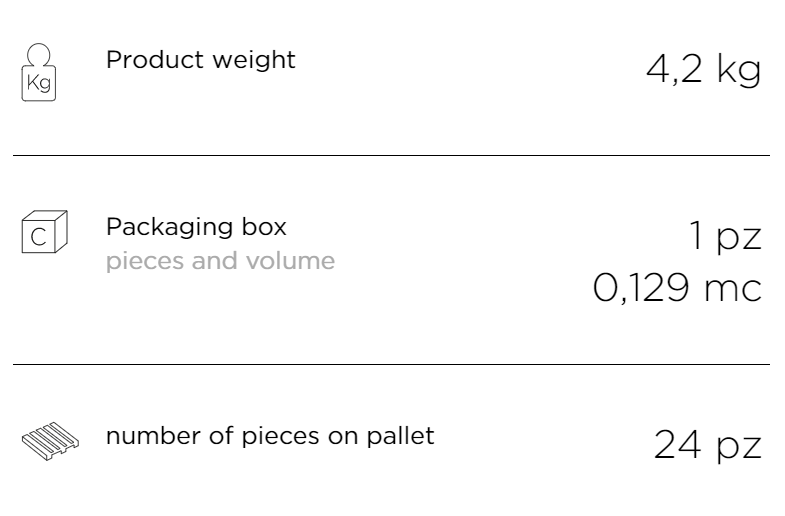This screenshot has width=785, height=516.
Task: Select the pallet icon
Action: [x=50, y=441]
